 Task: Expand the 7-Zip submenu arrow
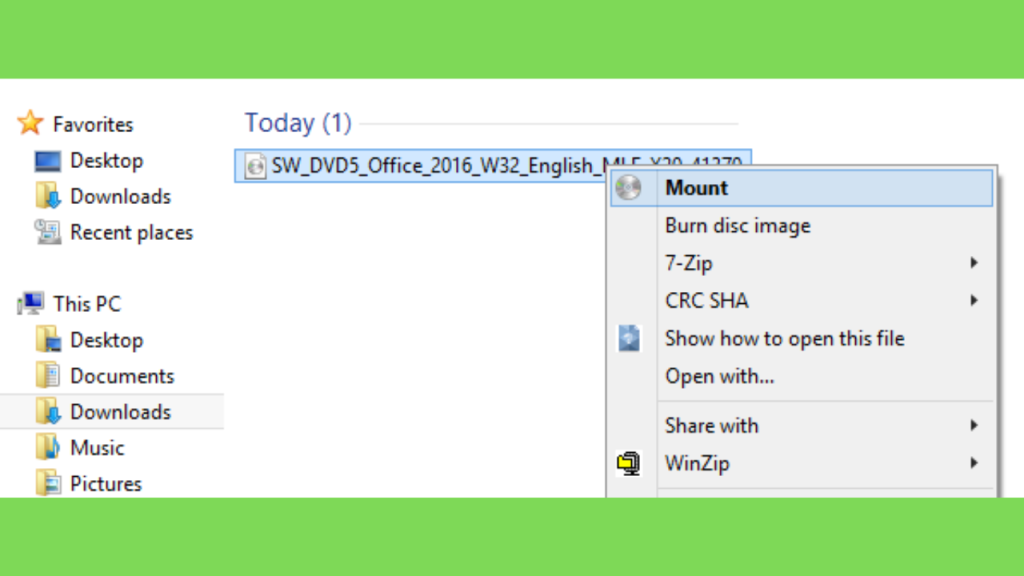pos(974,263)
